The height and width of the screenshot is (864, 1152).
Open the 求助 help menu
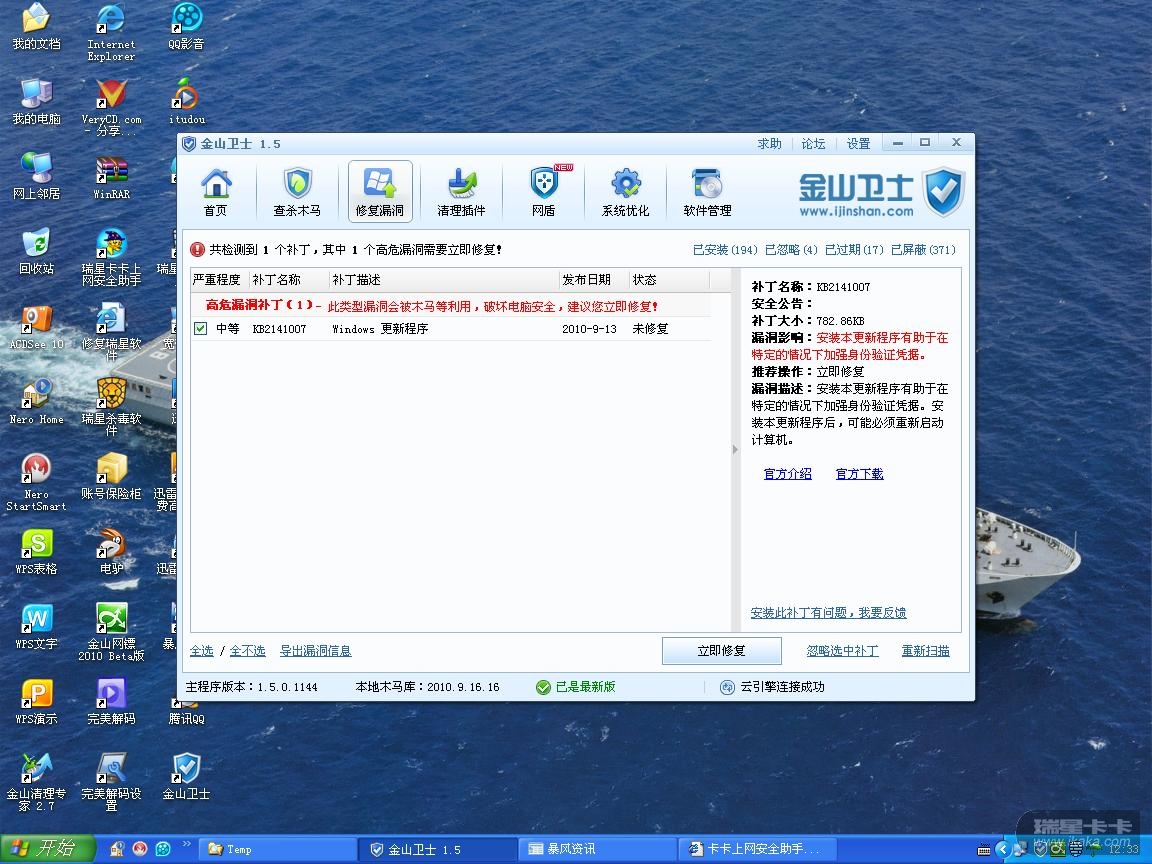pos(769,143)
